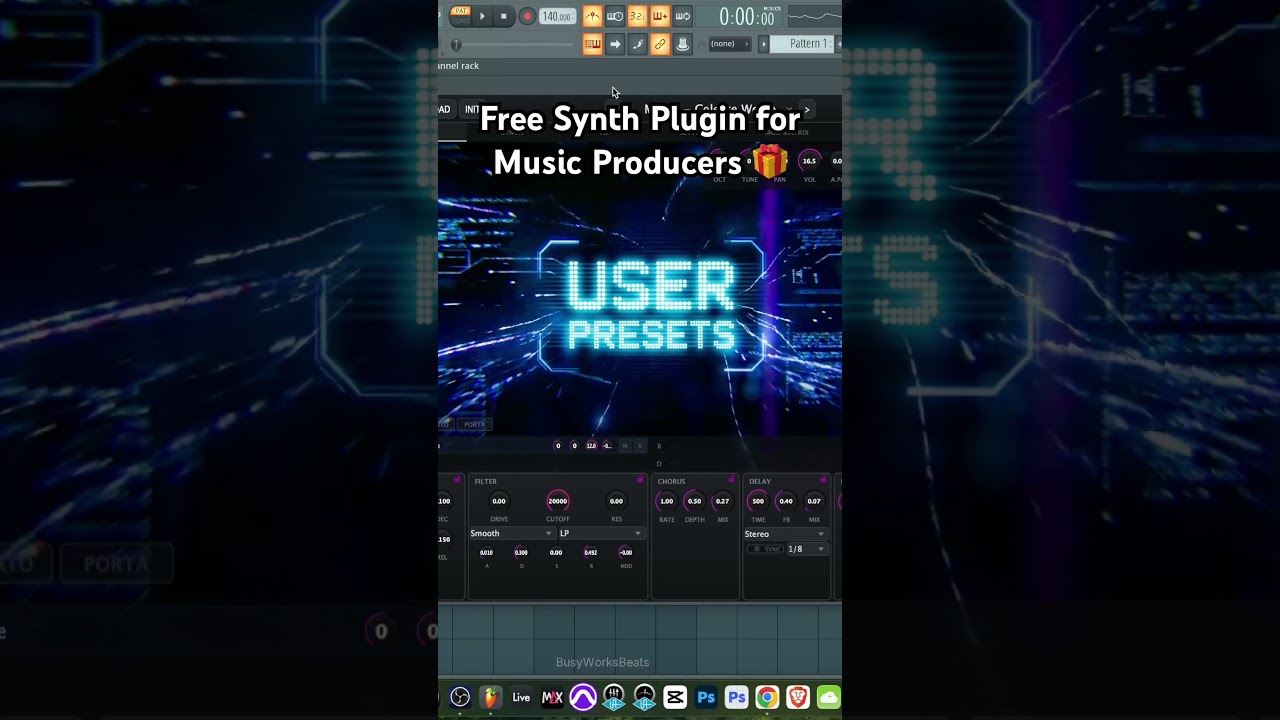Open FL Studio from the dock

tap(490, 698)
